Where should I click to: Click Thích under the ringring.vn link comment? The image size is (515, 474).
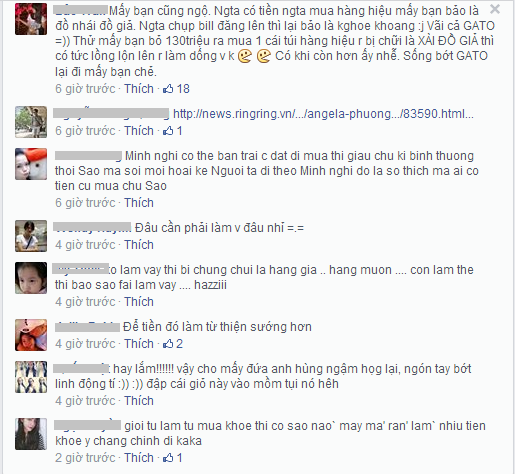click(x=139, y=131)
